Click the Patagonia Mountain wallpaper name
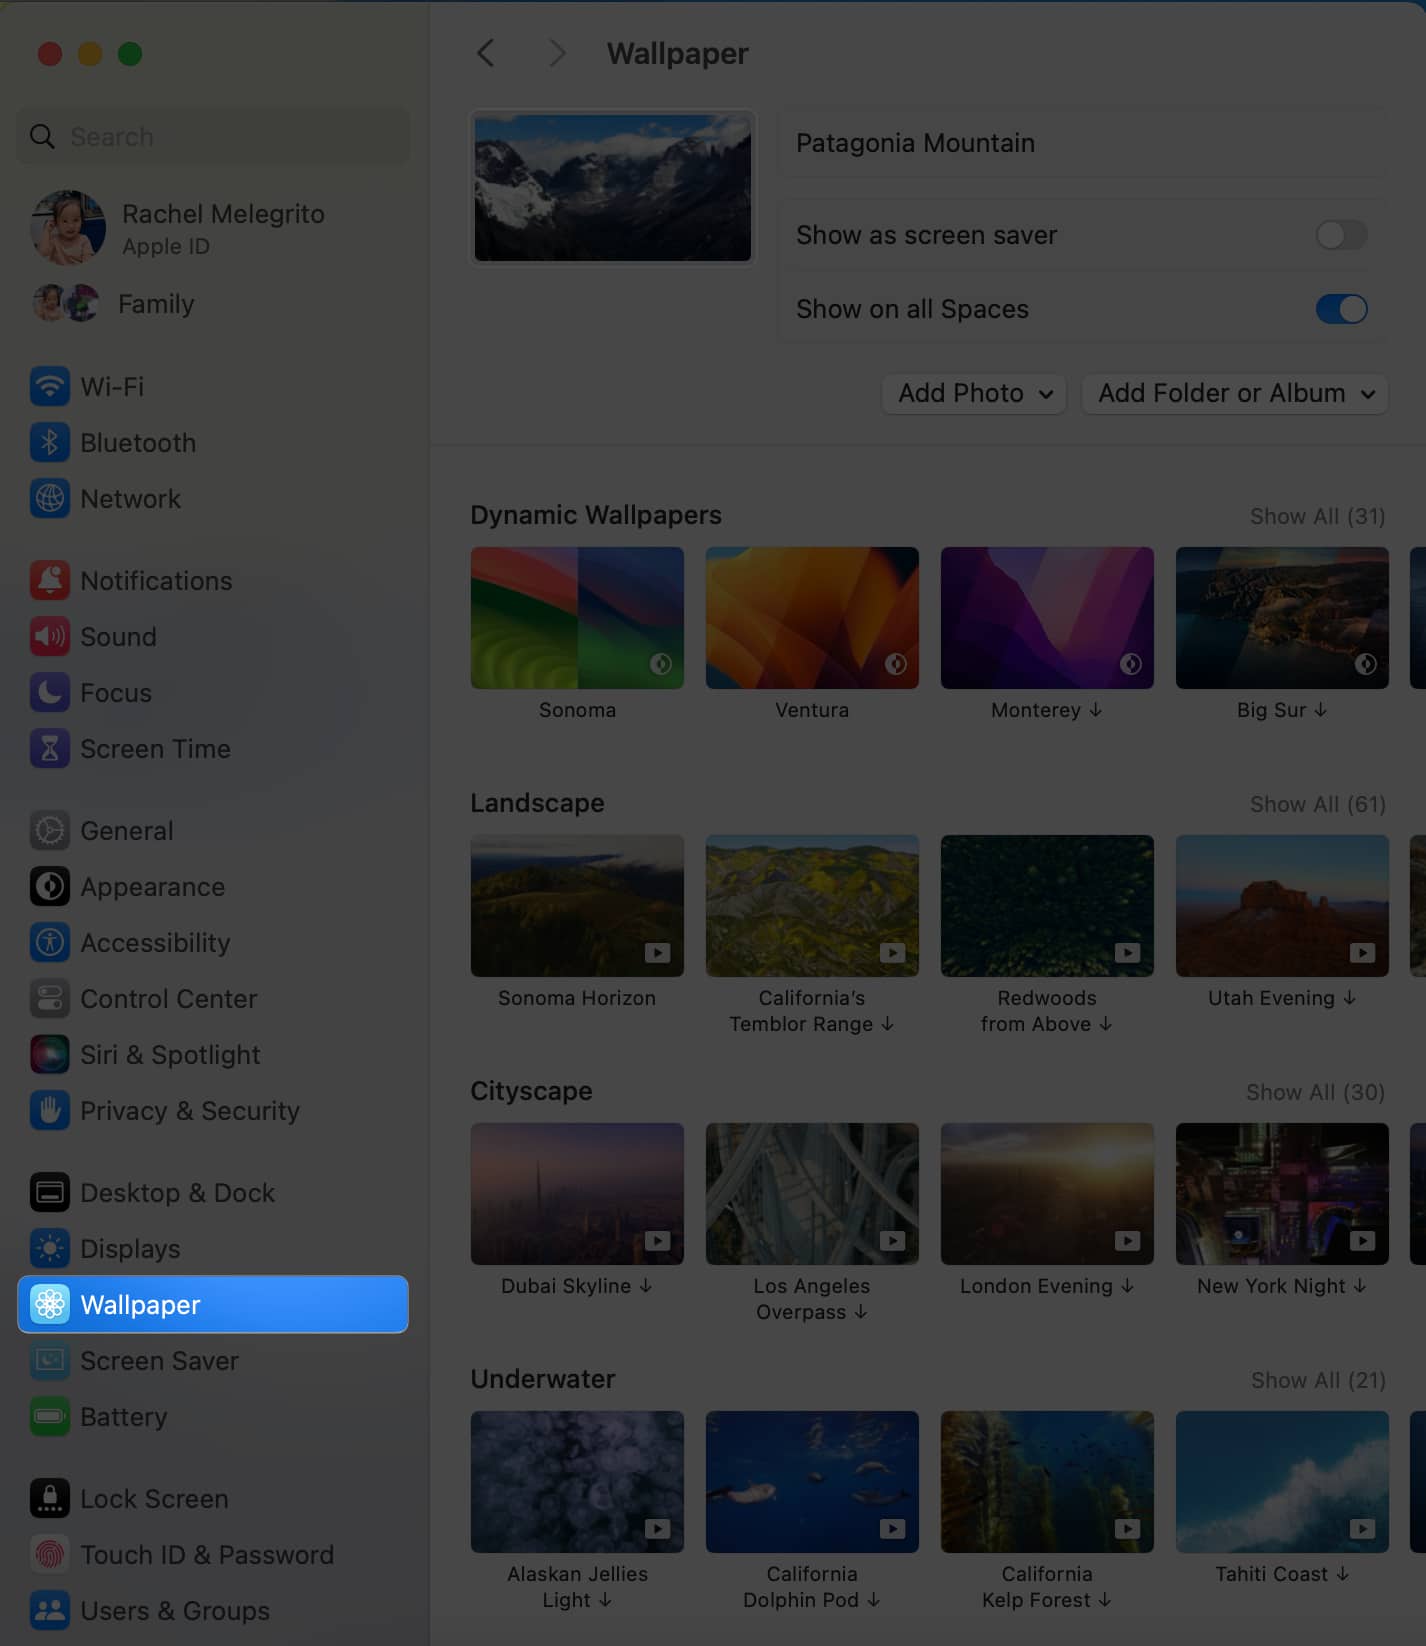 (x=915, y=143)
